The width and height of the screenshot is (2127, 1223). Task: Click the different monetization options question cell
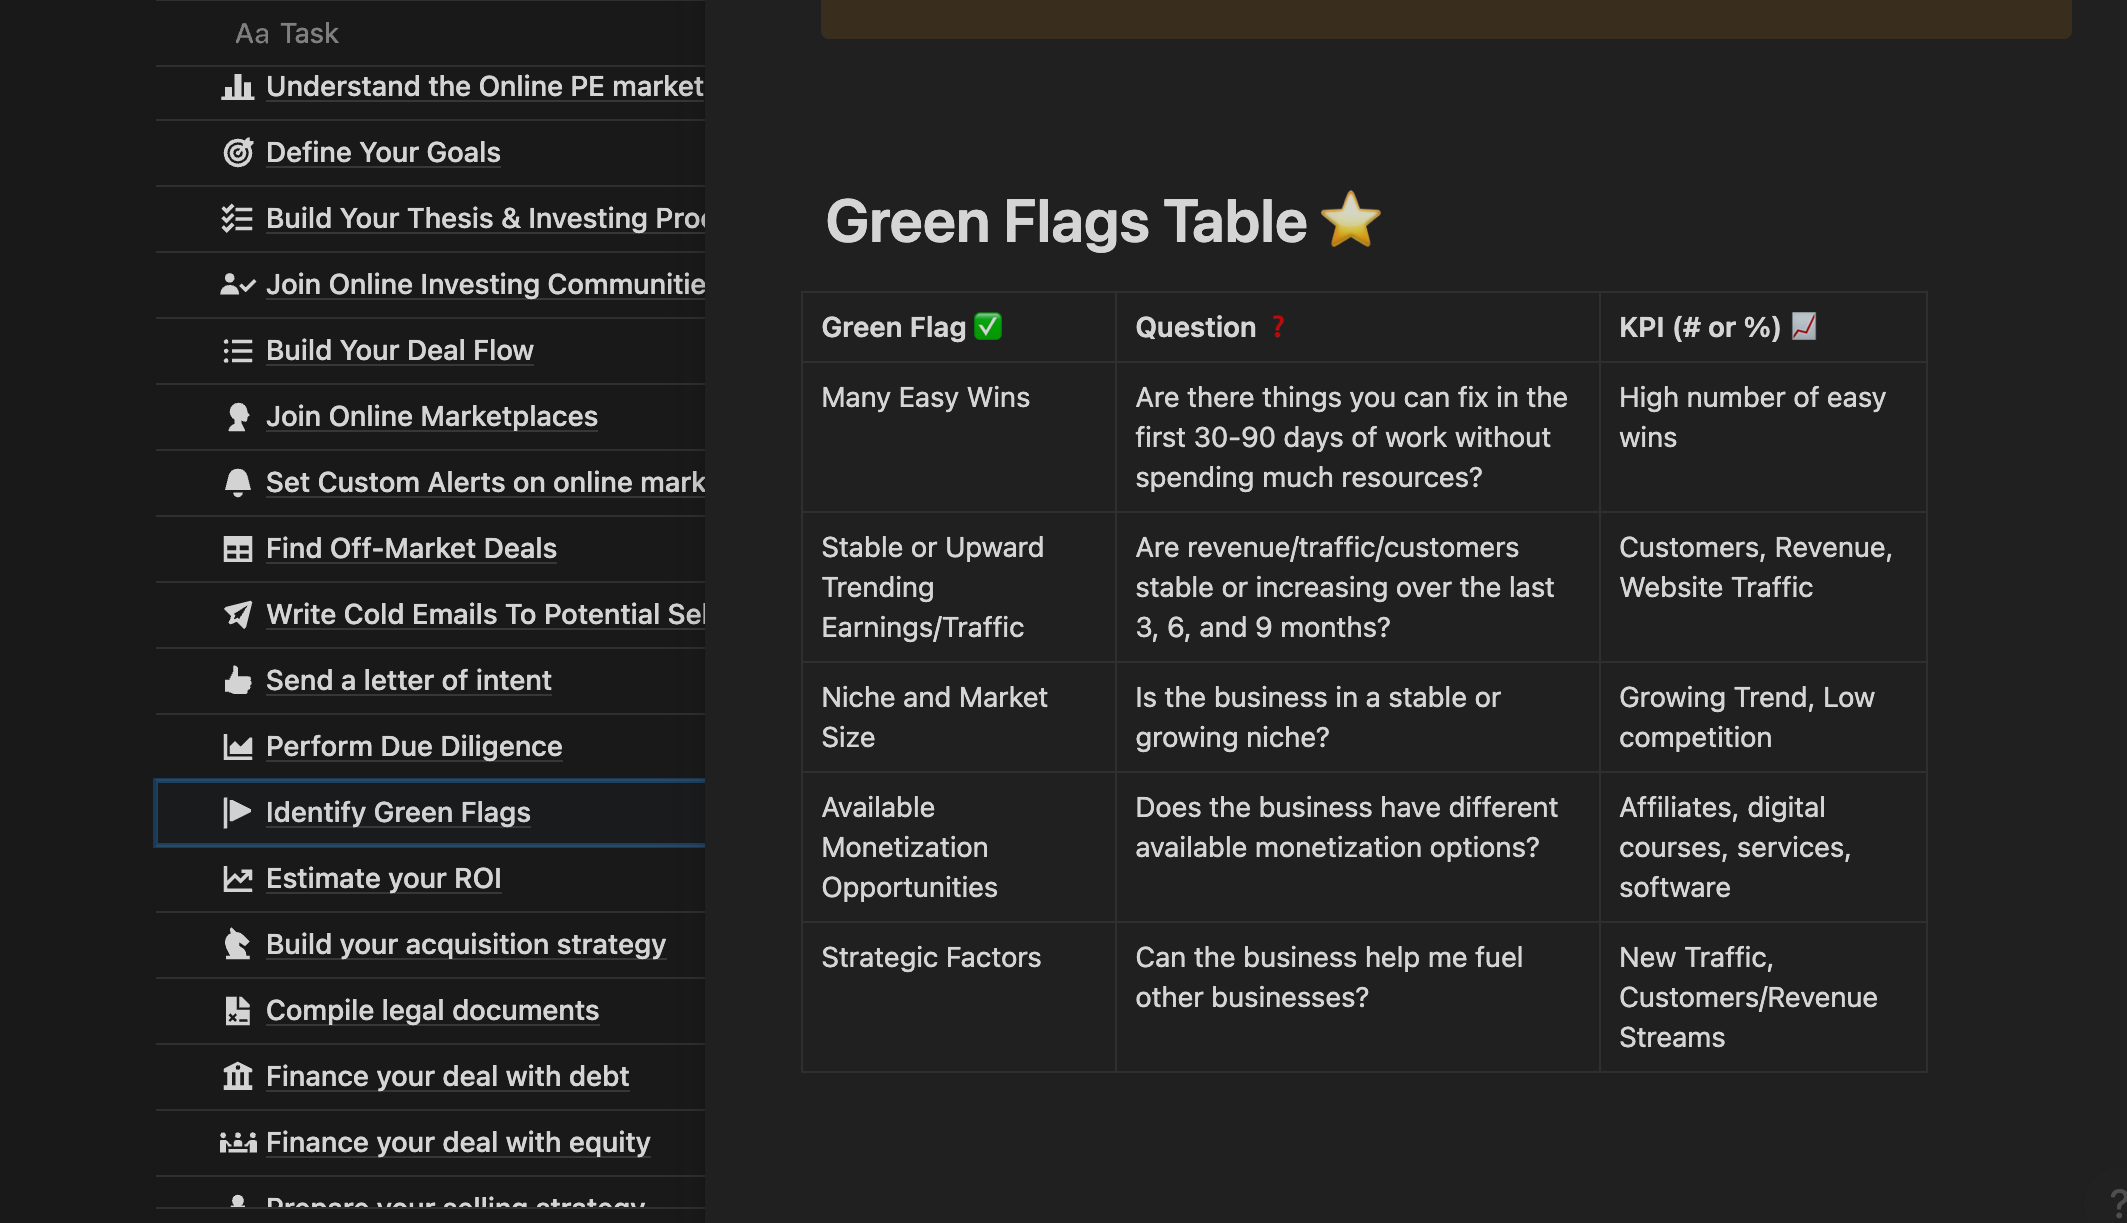[x=1357, y=847]
